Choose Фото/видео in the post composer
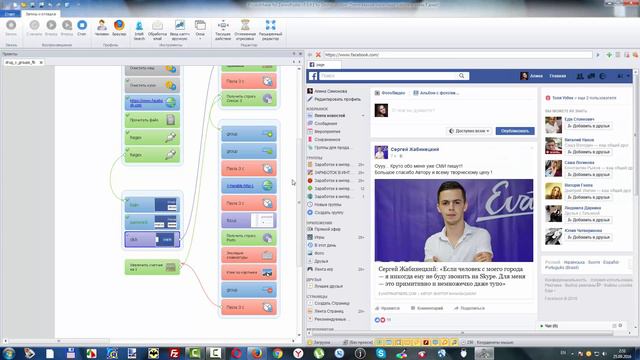This screenshot has height=360, width=640. pos(390,93)
